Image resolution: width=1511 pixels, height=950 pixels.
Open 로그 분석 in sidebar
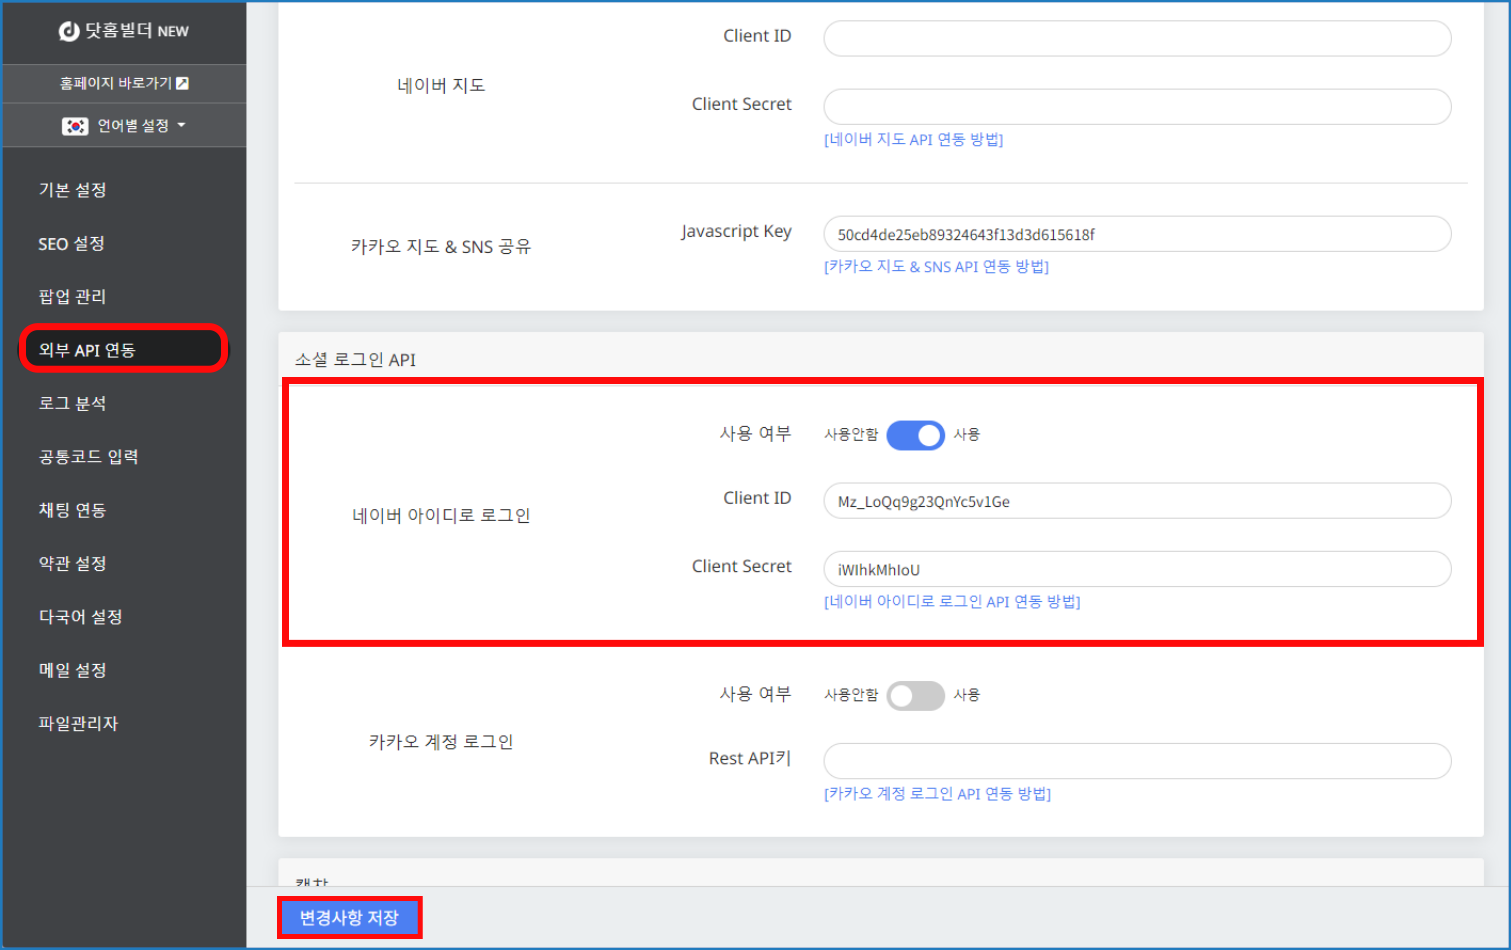(72, 404)
